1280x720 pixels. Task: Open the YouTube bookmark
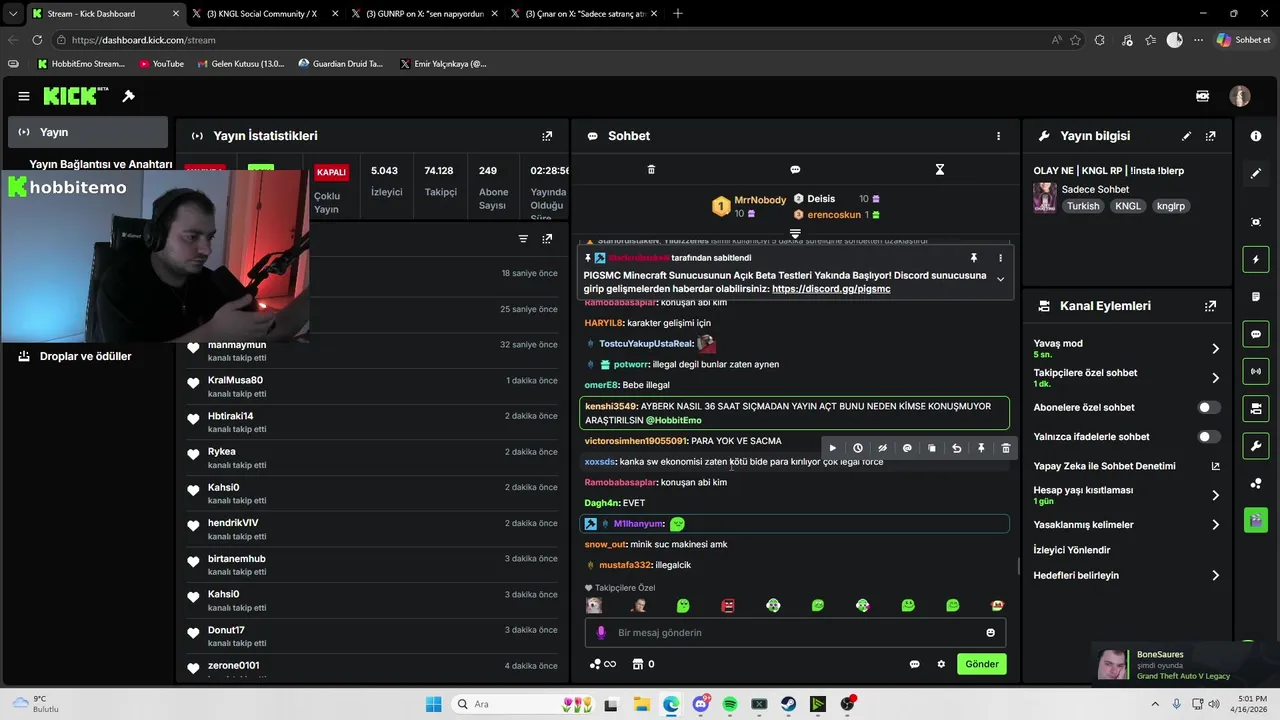(161, 64)
